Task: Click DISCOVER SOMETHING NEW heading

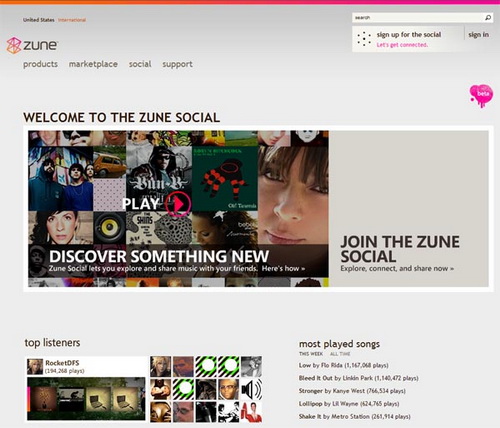Action: click(159, 256)
